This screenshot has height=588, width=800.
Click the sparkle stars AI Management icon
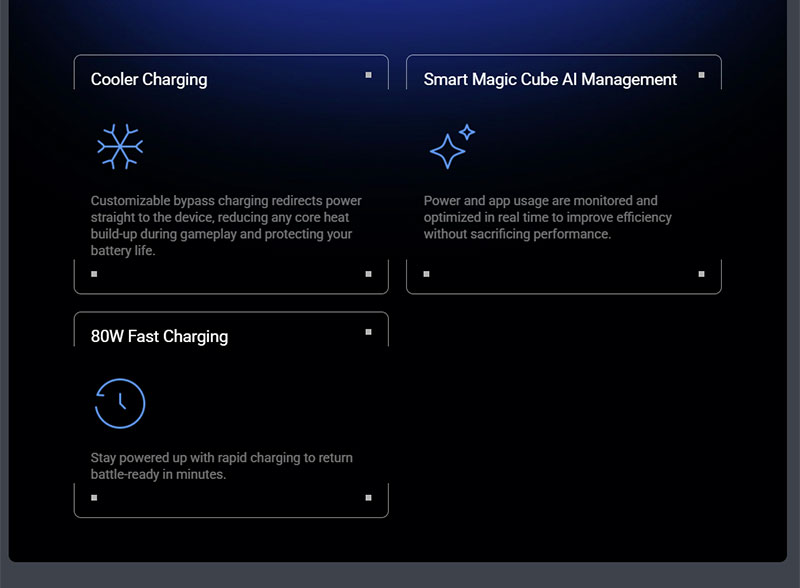click(x=451, y=147)
